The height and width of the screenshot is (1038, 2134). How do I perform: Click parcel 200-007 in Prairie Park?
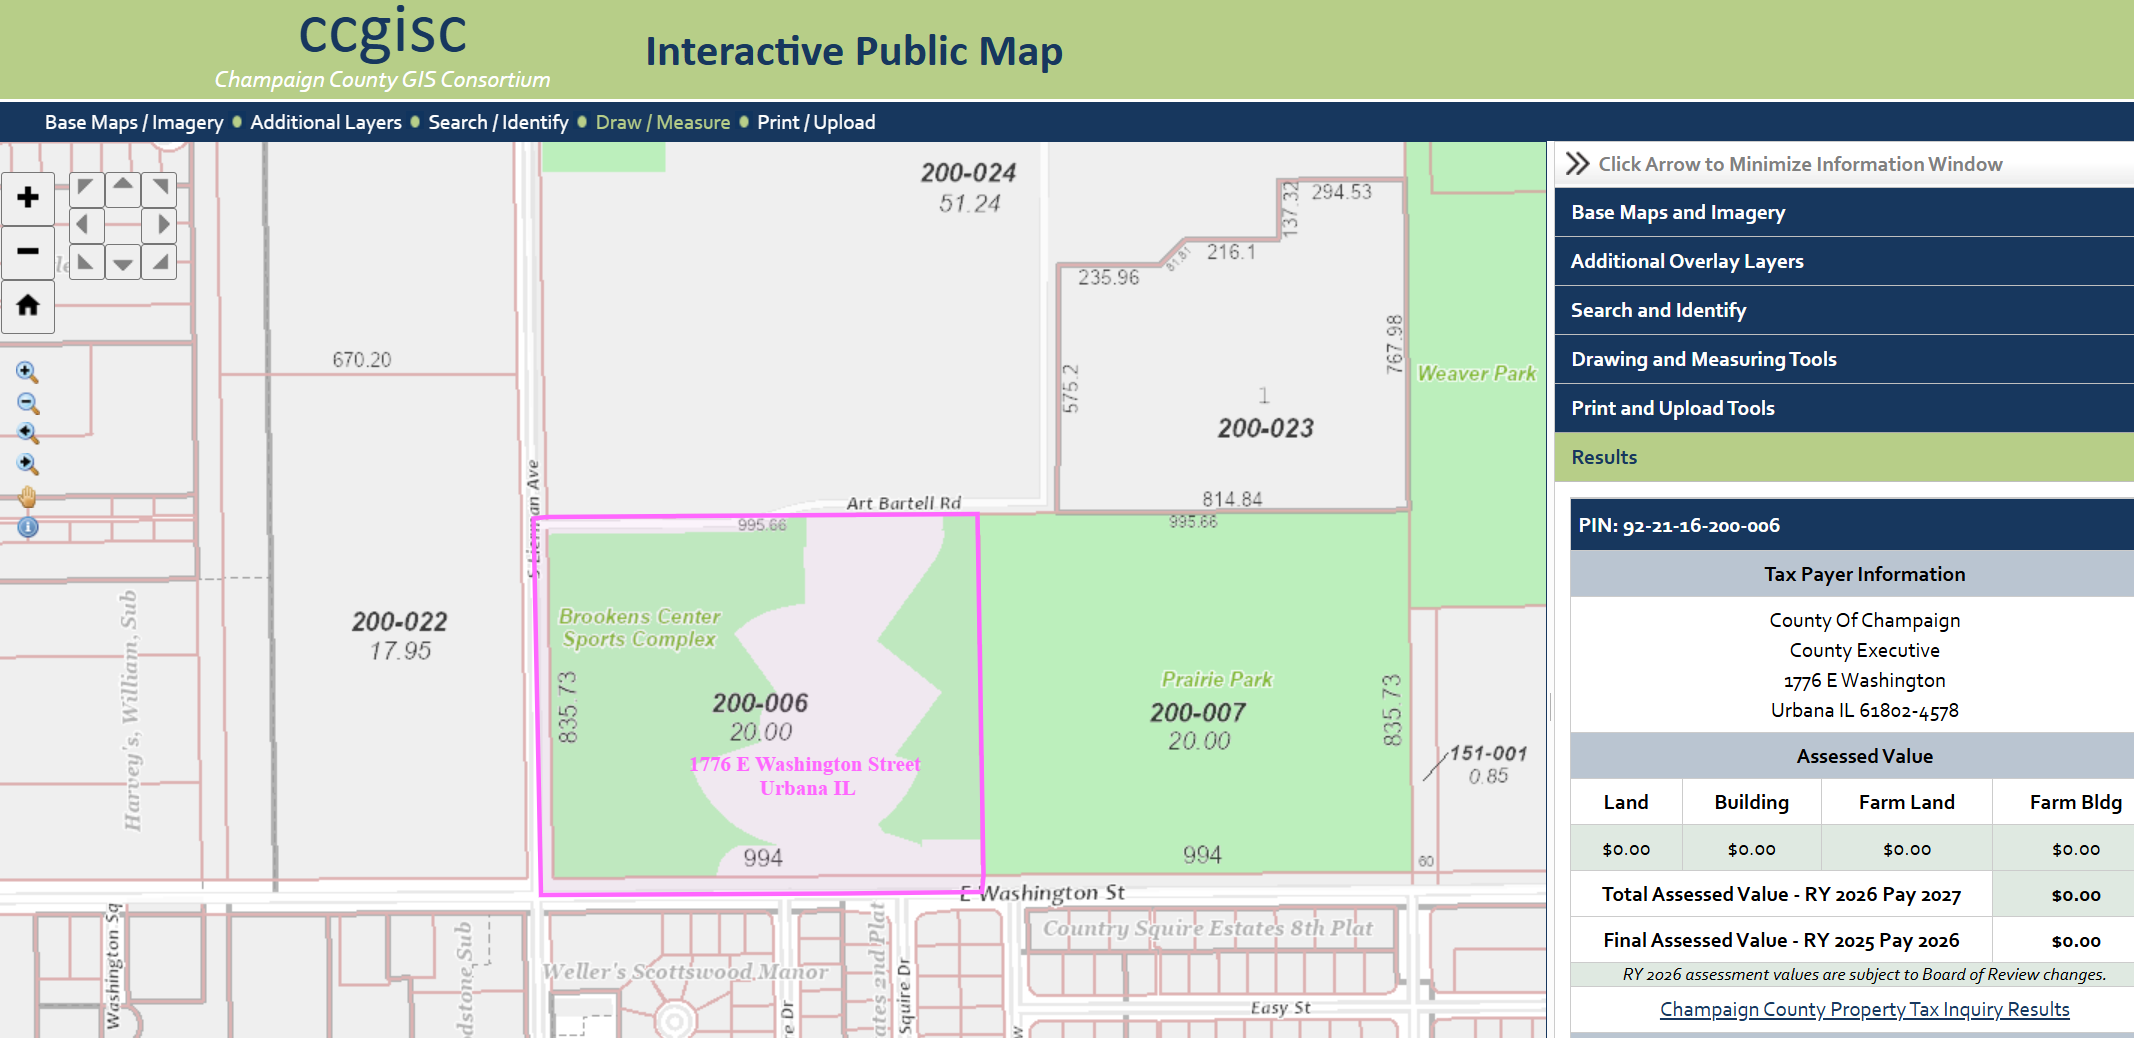(1197, 712)
